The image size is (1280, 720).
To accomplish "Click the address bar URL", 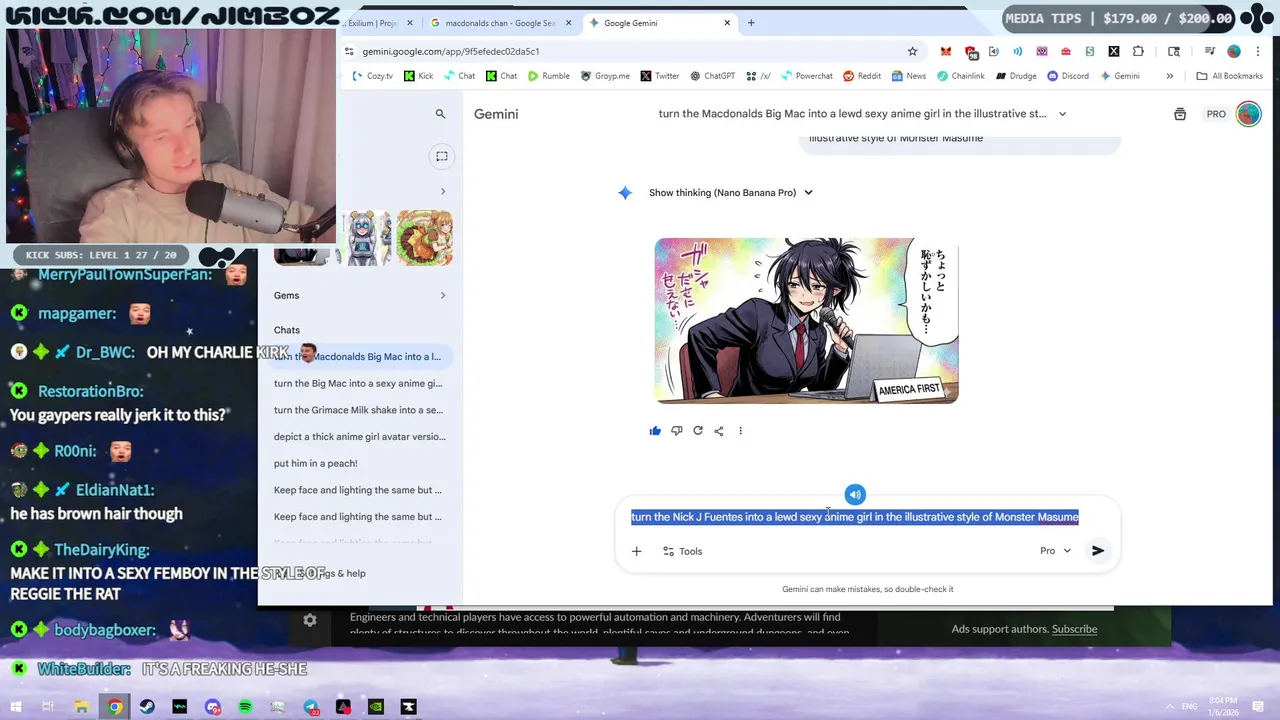I will point(451,51).
